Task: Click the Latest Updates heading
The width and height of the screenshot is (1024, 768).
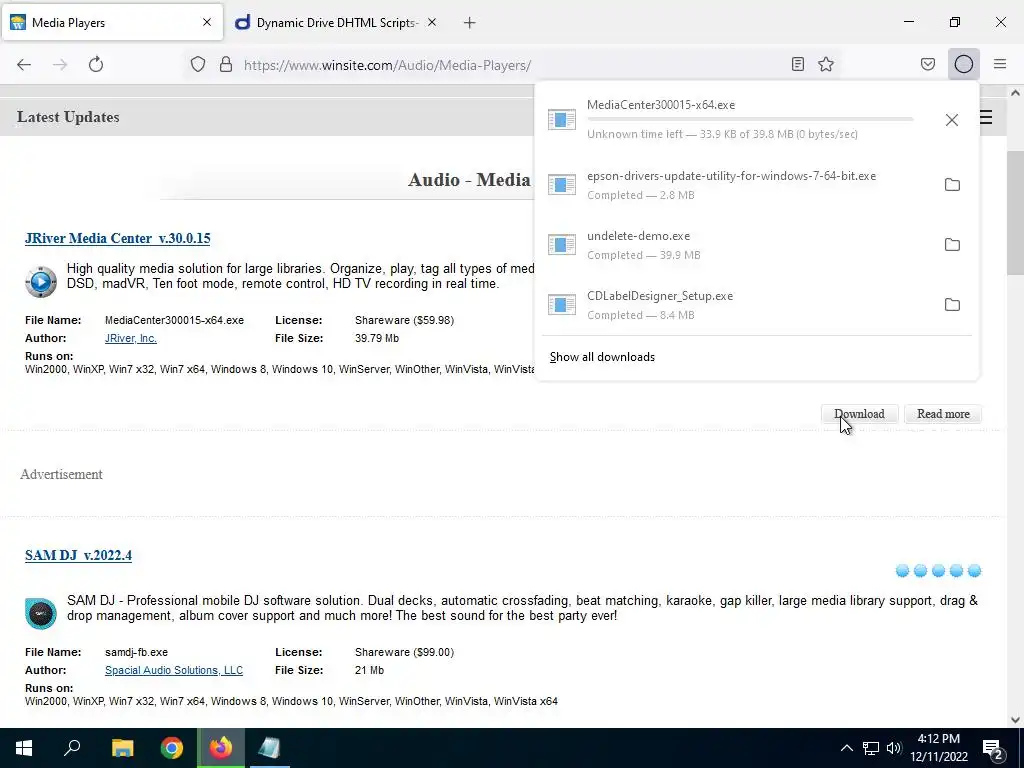Action: (68, 117)
